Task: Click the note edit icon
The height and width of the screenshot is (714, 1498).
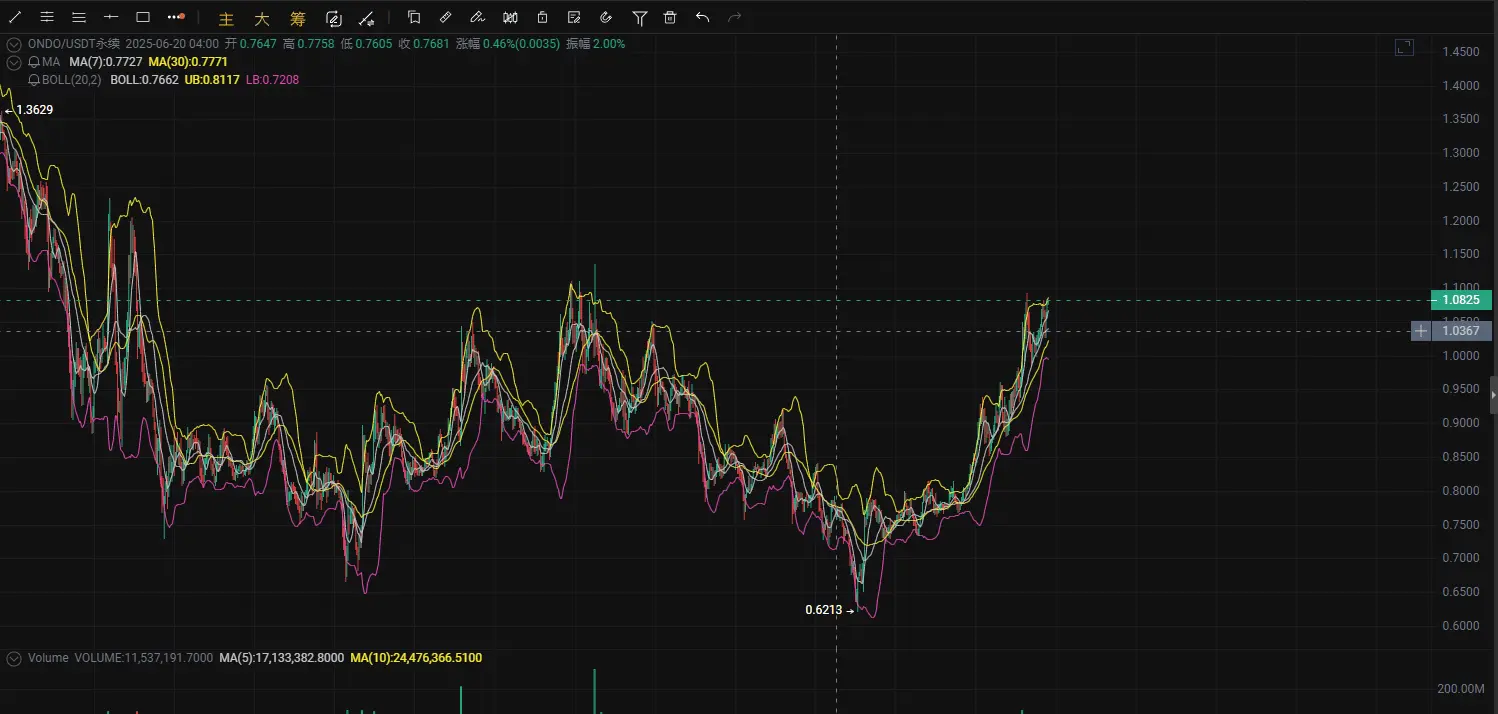Action: 574,17
